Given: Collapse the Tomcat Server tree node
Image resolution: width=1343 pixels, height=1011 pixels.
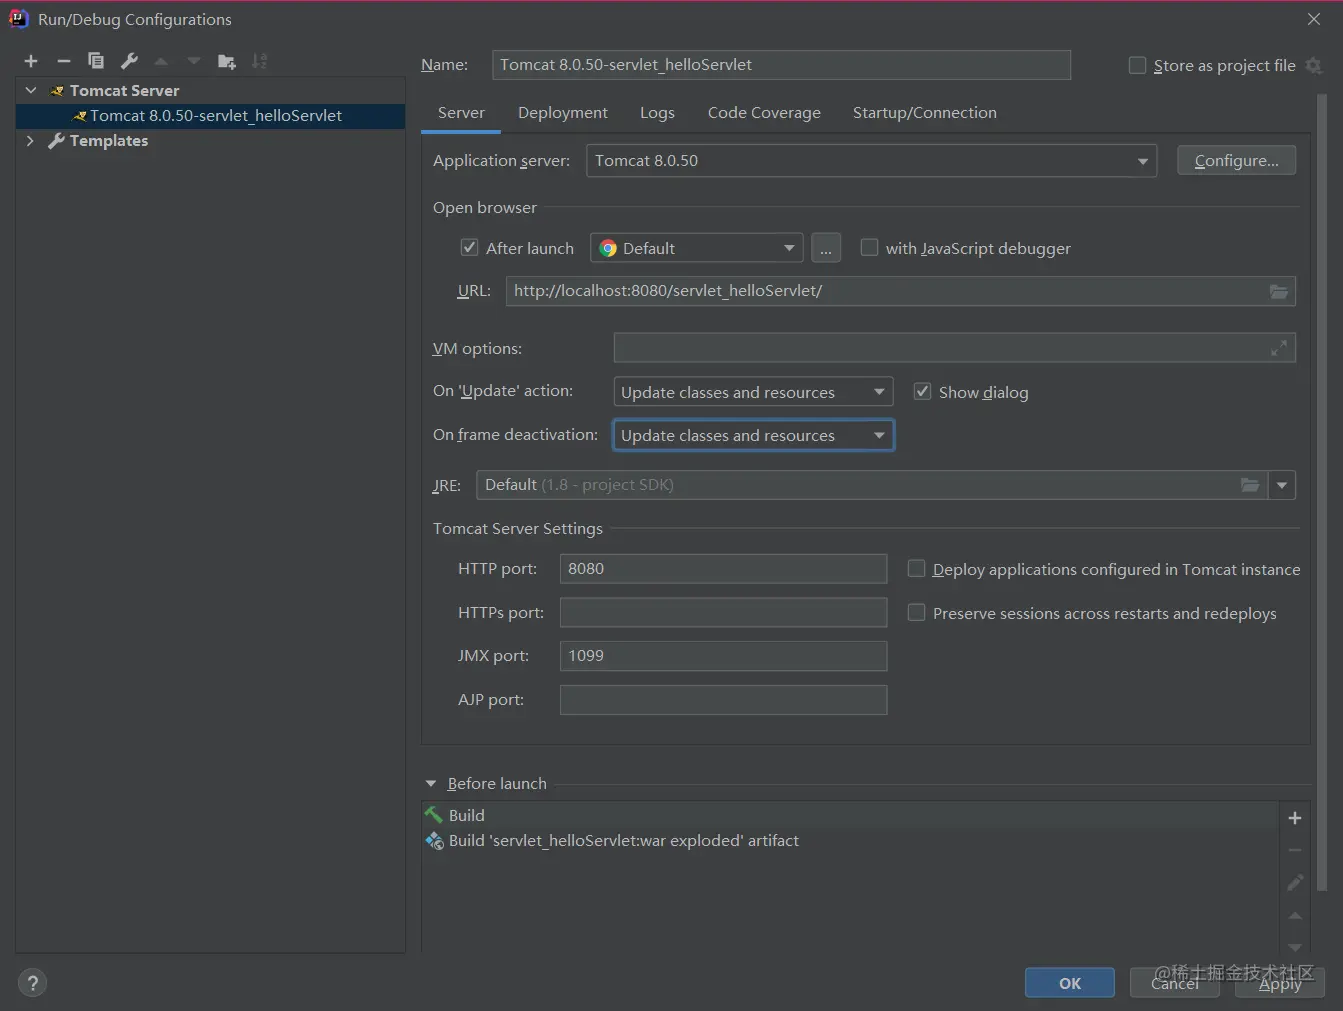Looking at the screenshot, I should point(31,90).
